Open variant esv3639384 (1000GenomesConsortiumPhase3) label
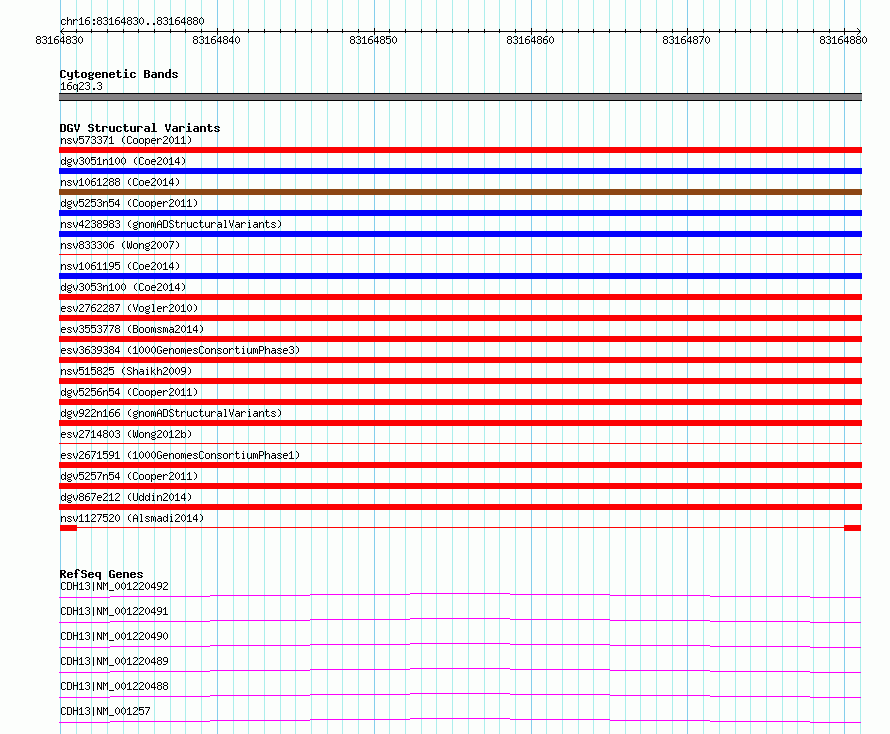The image size is (890, 734). [x=180, y=350]
